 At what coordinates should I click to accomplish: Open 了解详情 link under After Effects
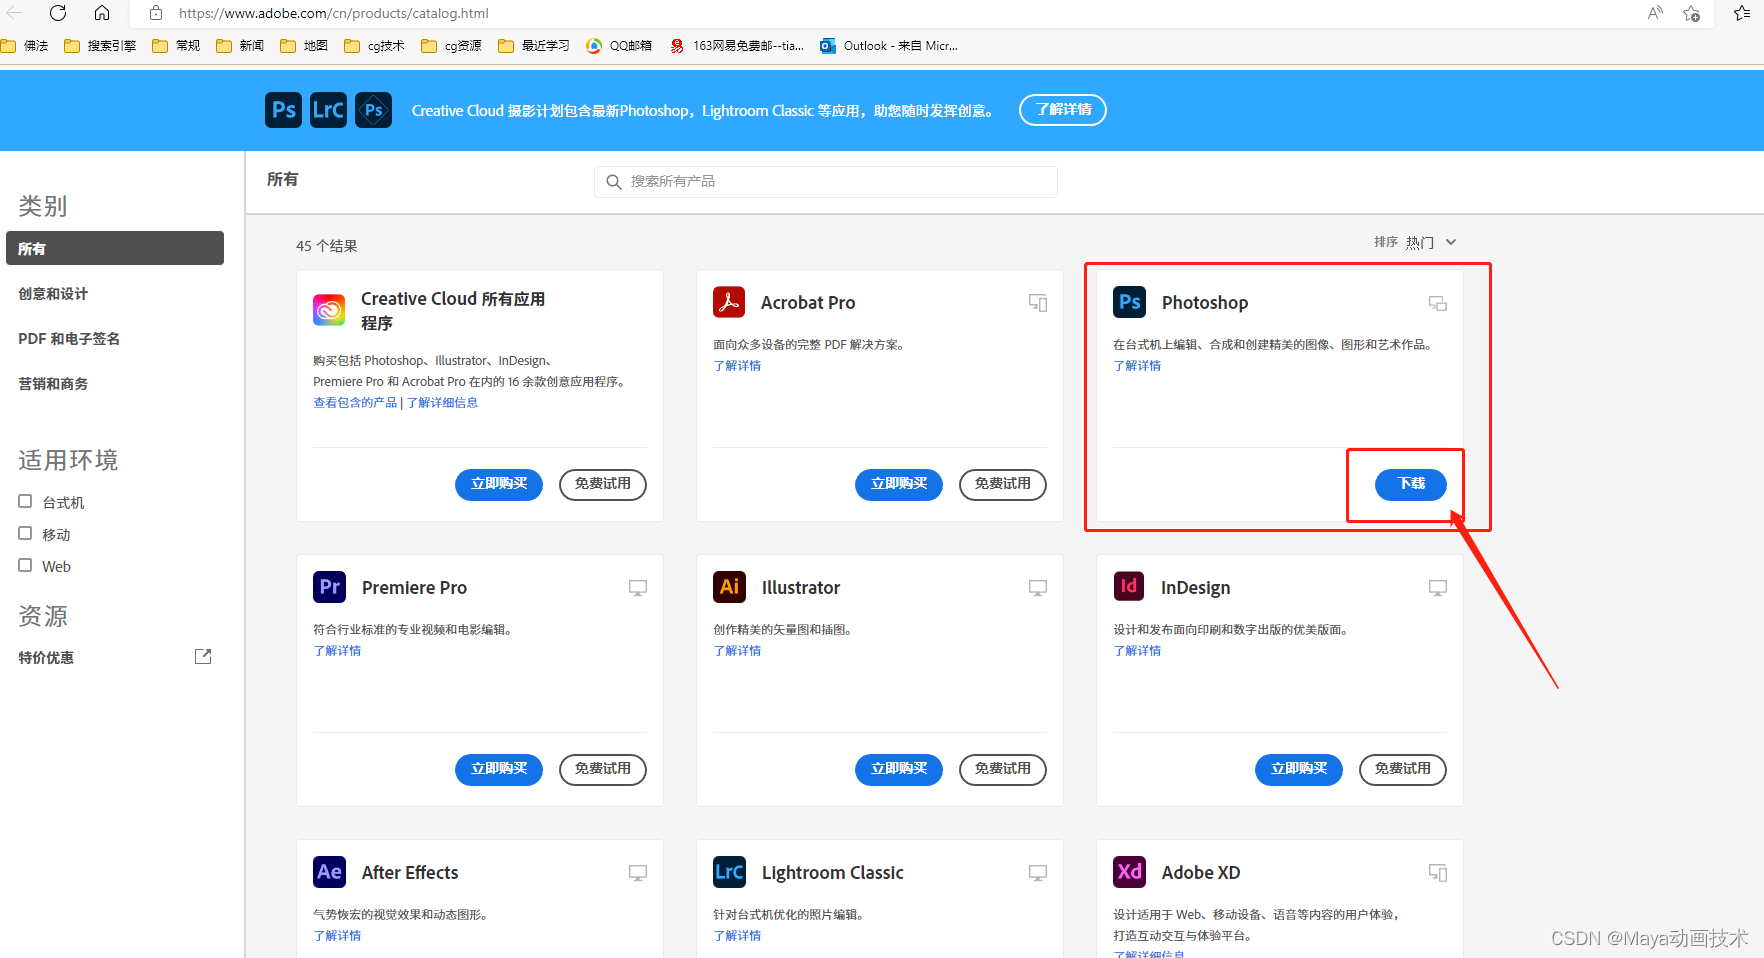pyautogui.click(x=337, y=936)
